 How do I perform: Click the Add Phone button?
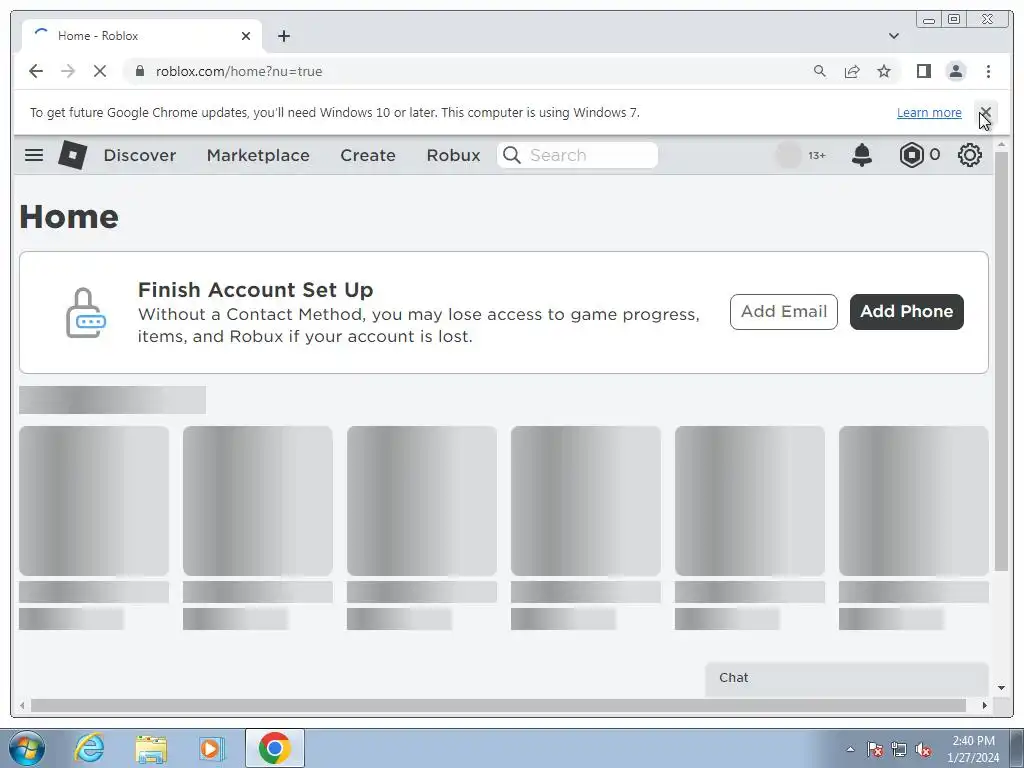point(906,312)
